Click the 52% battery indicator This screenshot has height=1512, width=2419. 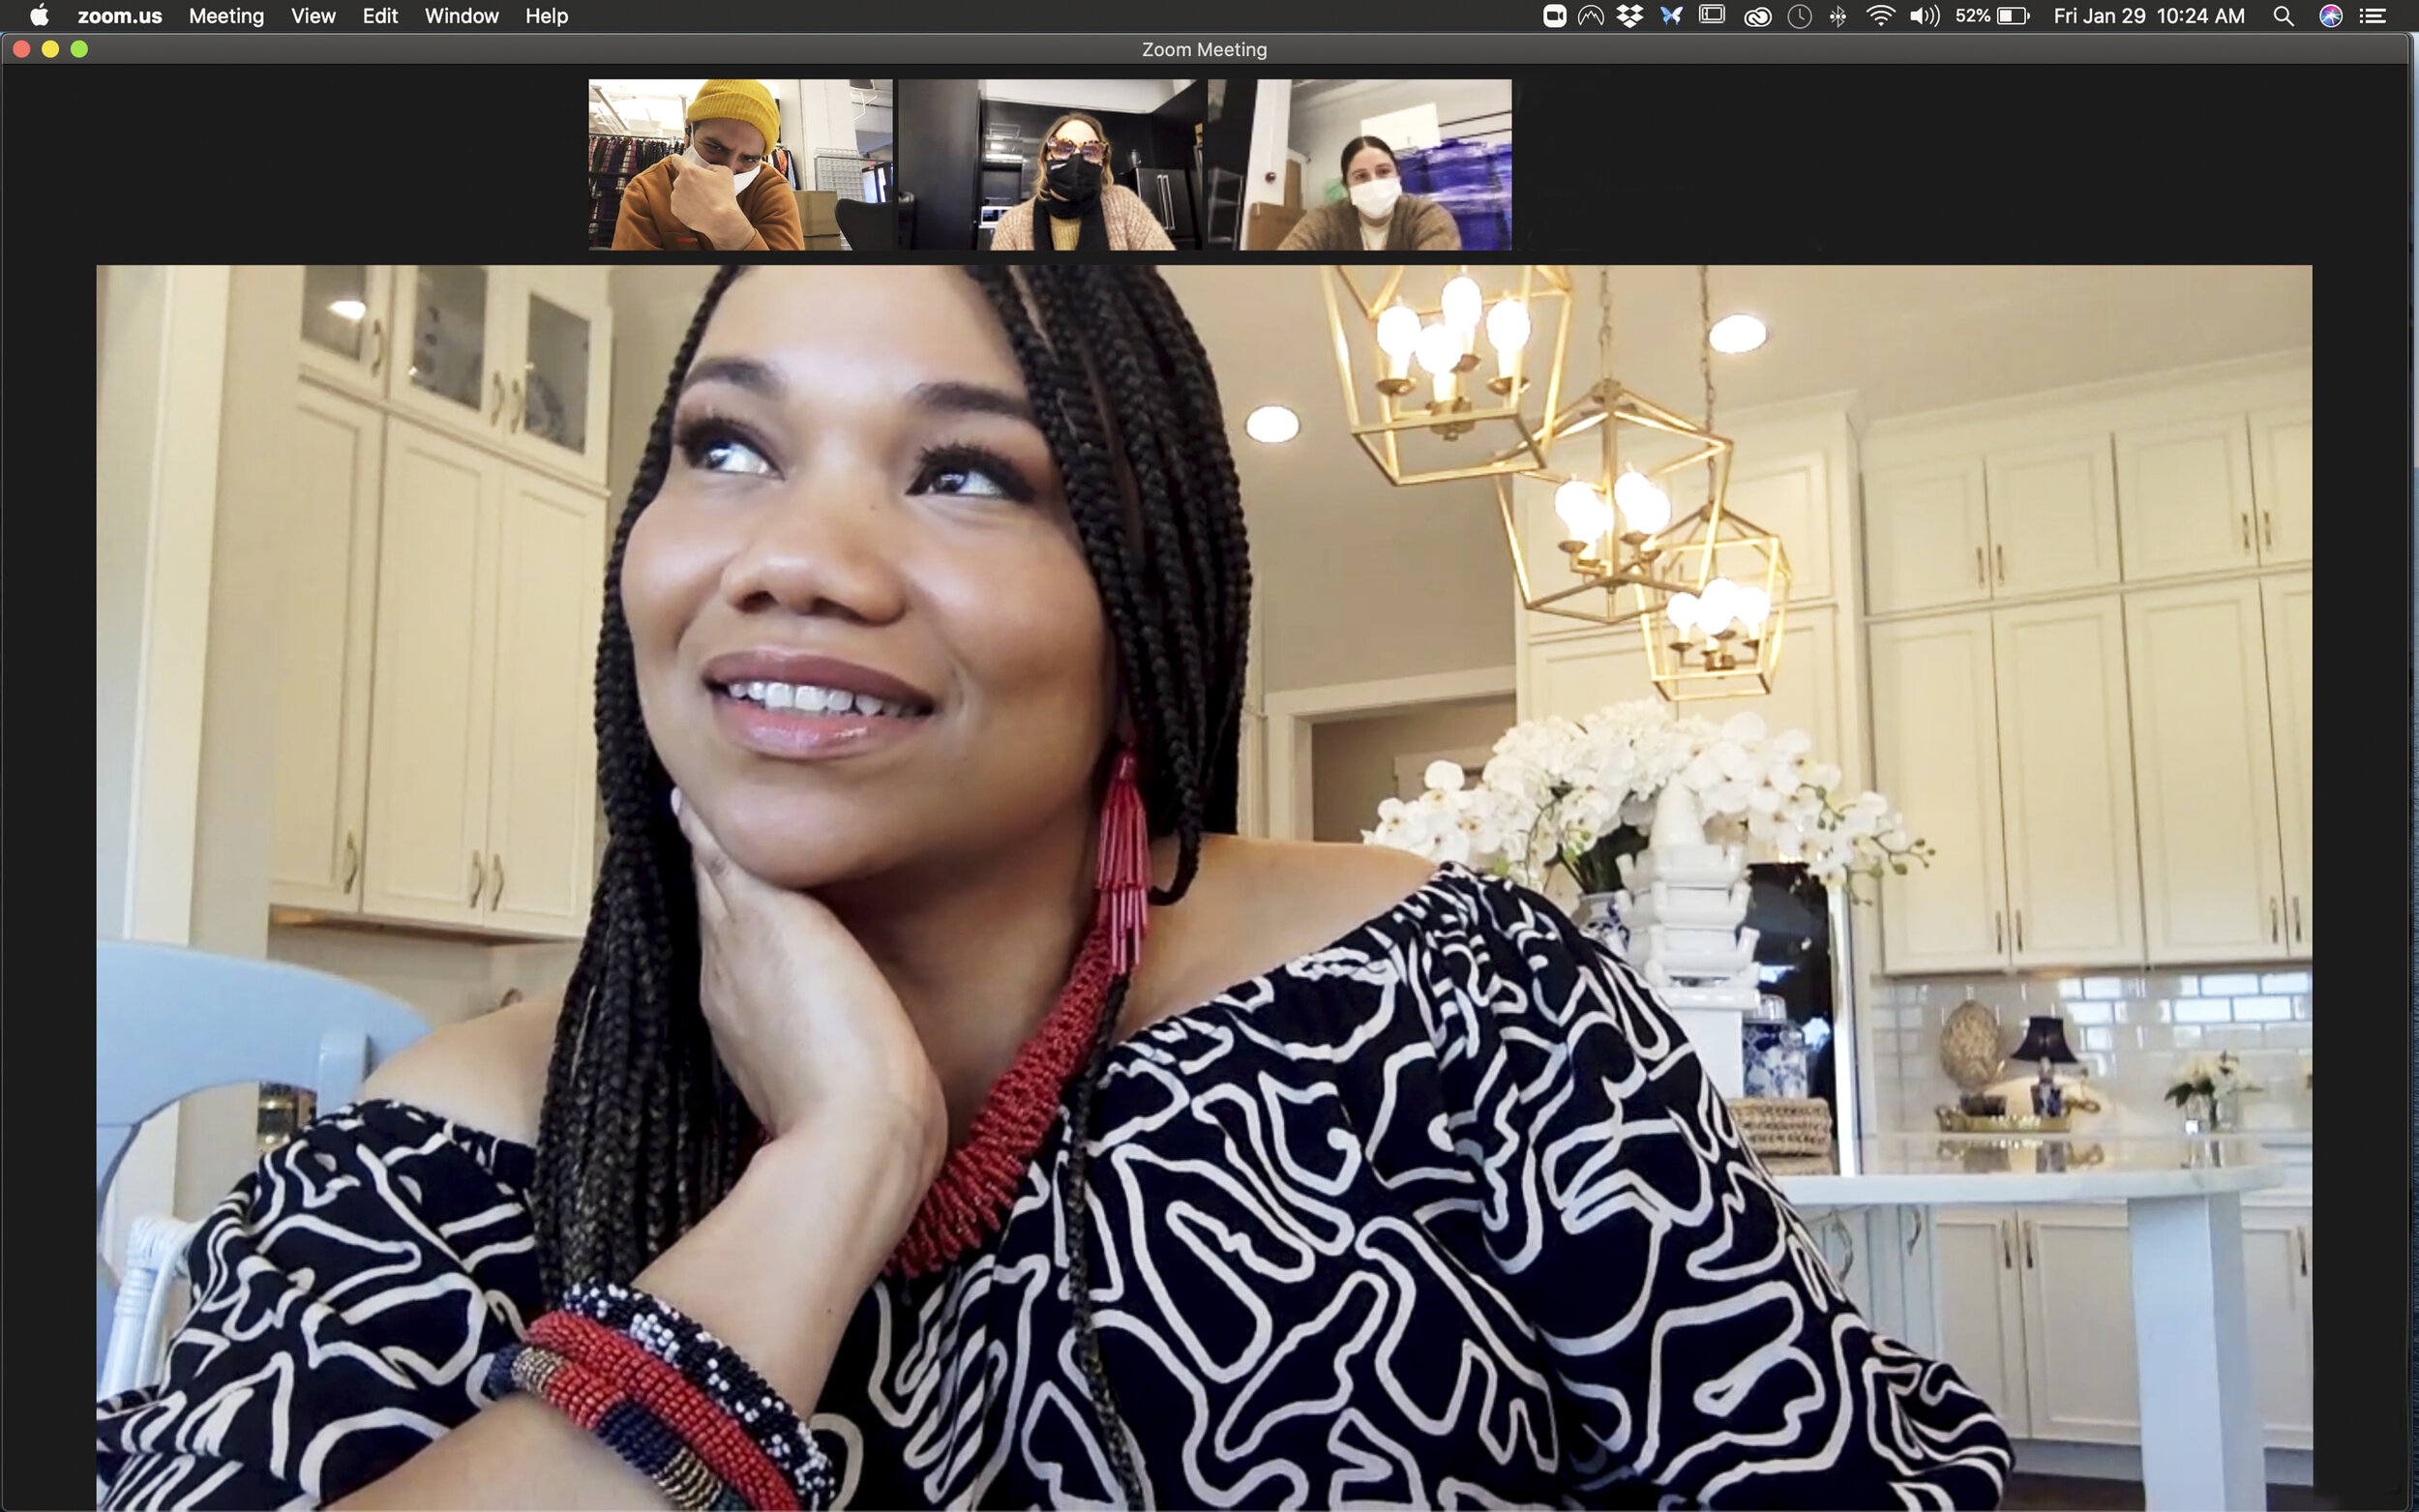click(x=1991, y=16)
